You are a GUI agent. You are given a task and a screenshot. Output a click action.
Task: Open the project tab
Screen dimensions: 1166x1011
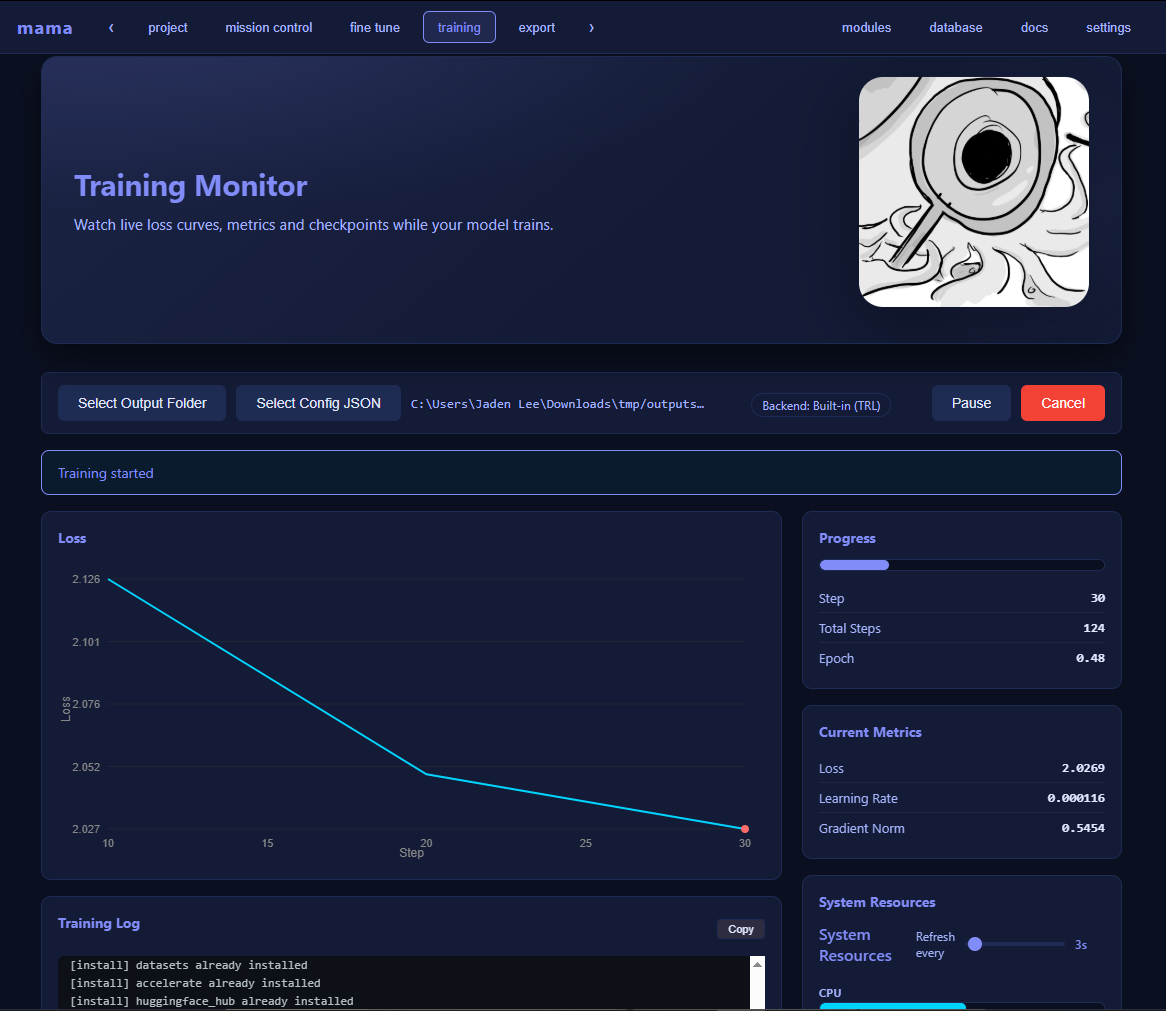pyautogui.click(x=167, y=28)
